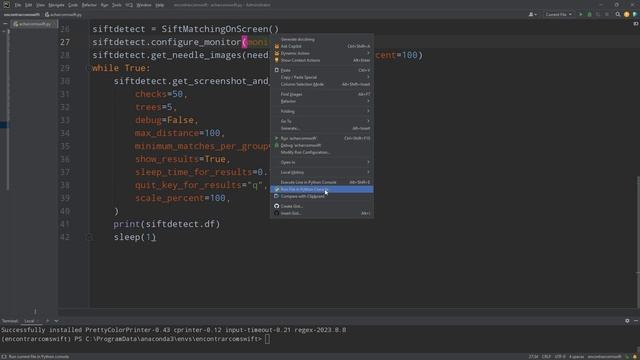The width and height of the screenshot is (640, 360).
Task: Choose Compare with Clipboard menu entry
Action: 322,196
